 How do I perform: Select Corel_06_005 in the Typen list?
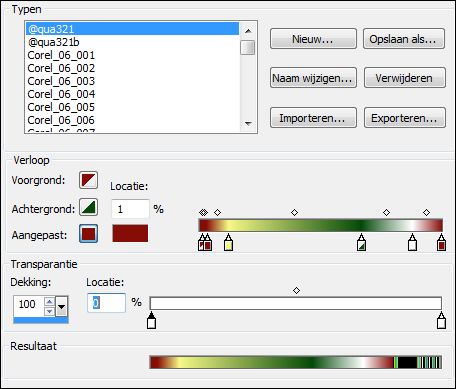(x=132, y=107)
